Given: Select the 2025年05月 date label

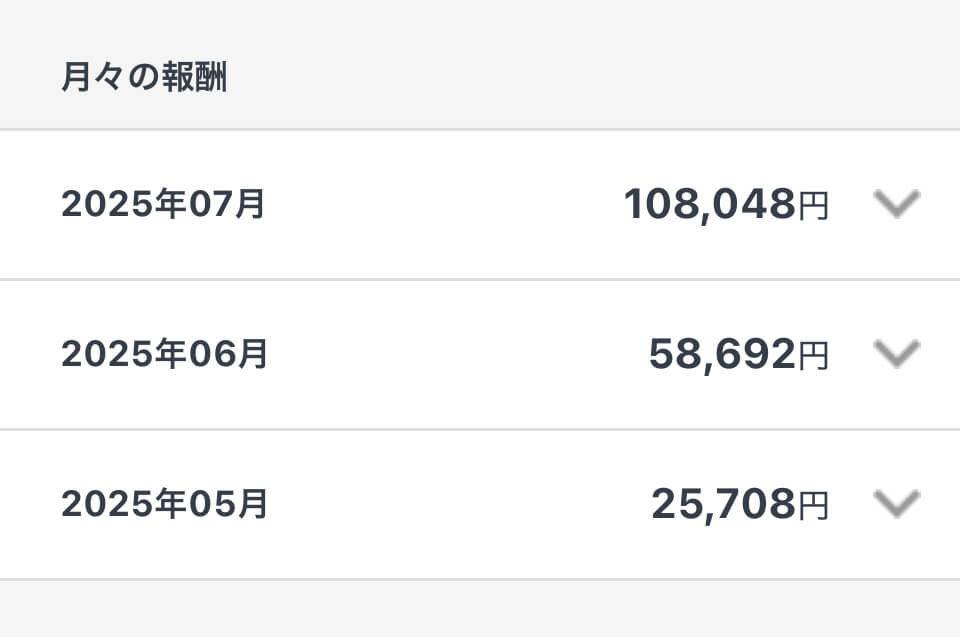Looking at the screenshot, I should 164,505.
